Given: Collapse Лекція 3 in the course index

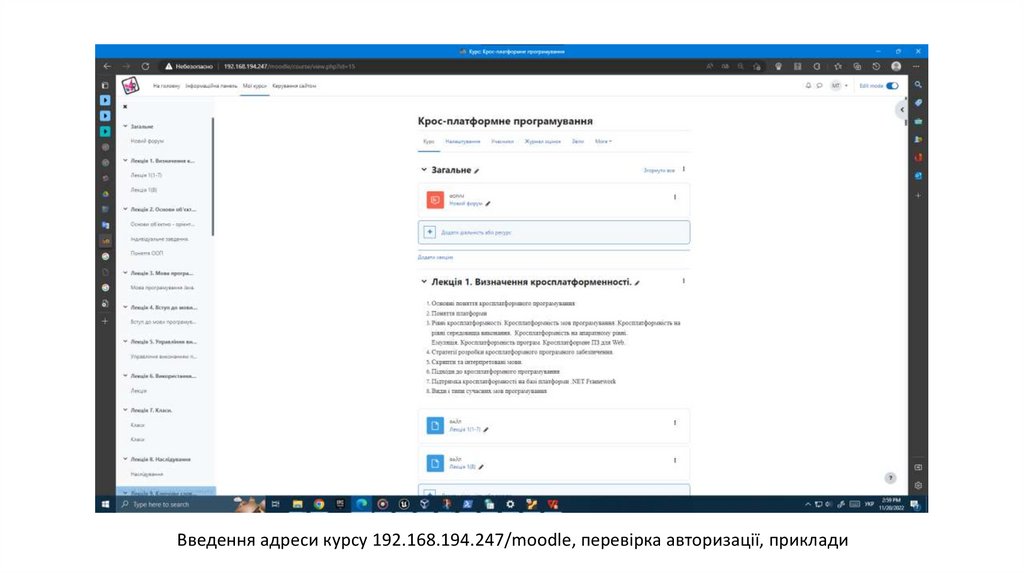Looking at the screenshot, I should coord(125,273).
